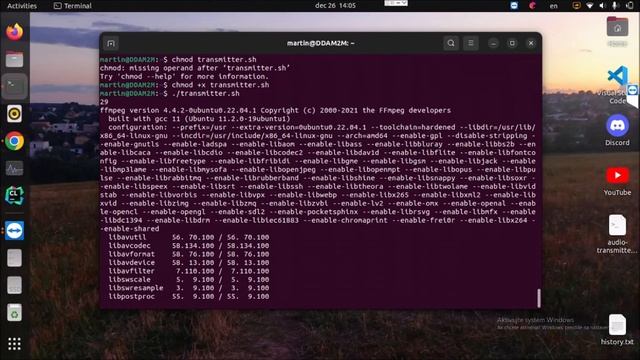Image resolution: width=640 pixels, height=360 pixels.
Task: Click the 'libavdevice' version row
Action: [189, 262]
